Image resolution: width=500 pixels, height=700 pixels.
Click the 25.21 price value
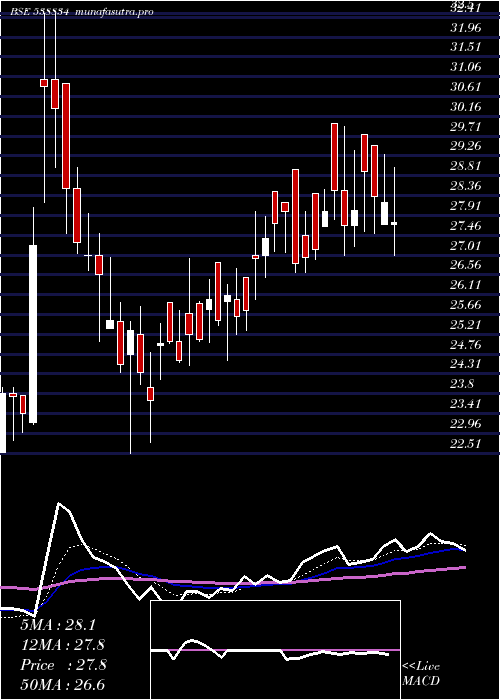tap(466, 324)
